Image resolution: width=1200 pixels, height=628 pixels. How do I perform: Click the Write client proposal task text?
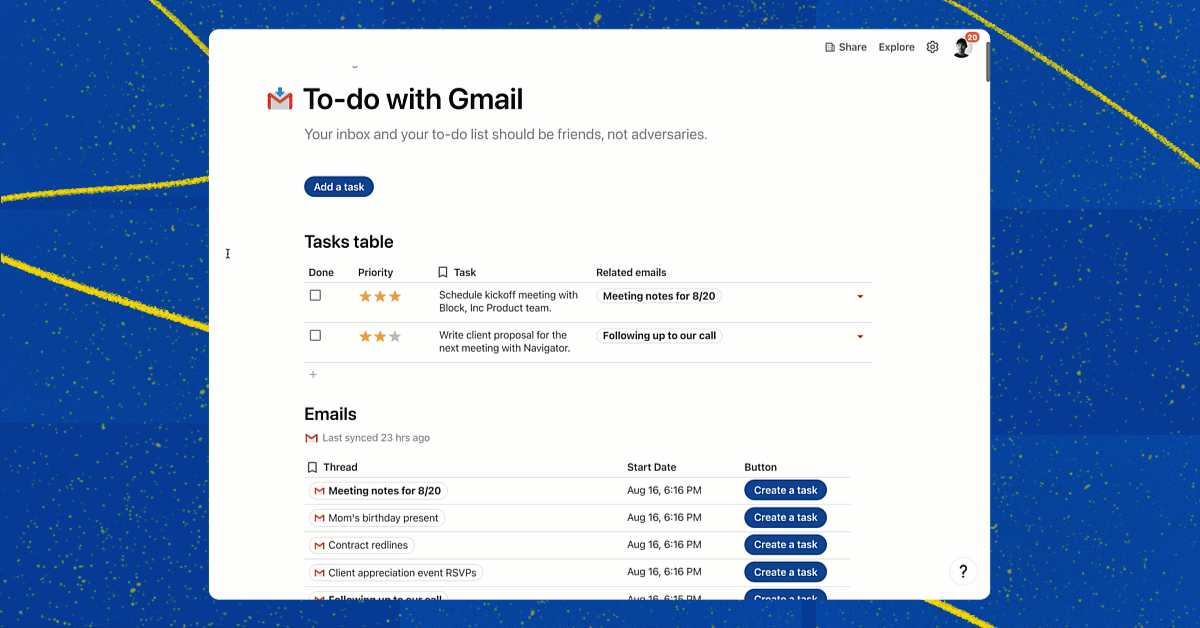pos(505,342)
